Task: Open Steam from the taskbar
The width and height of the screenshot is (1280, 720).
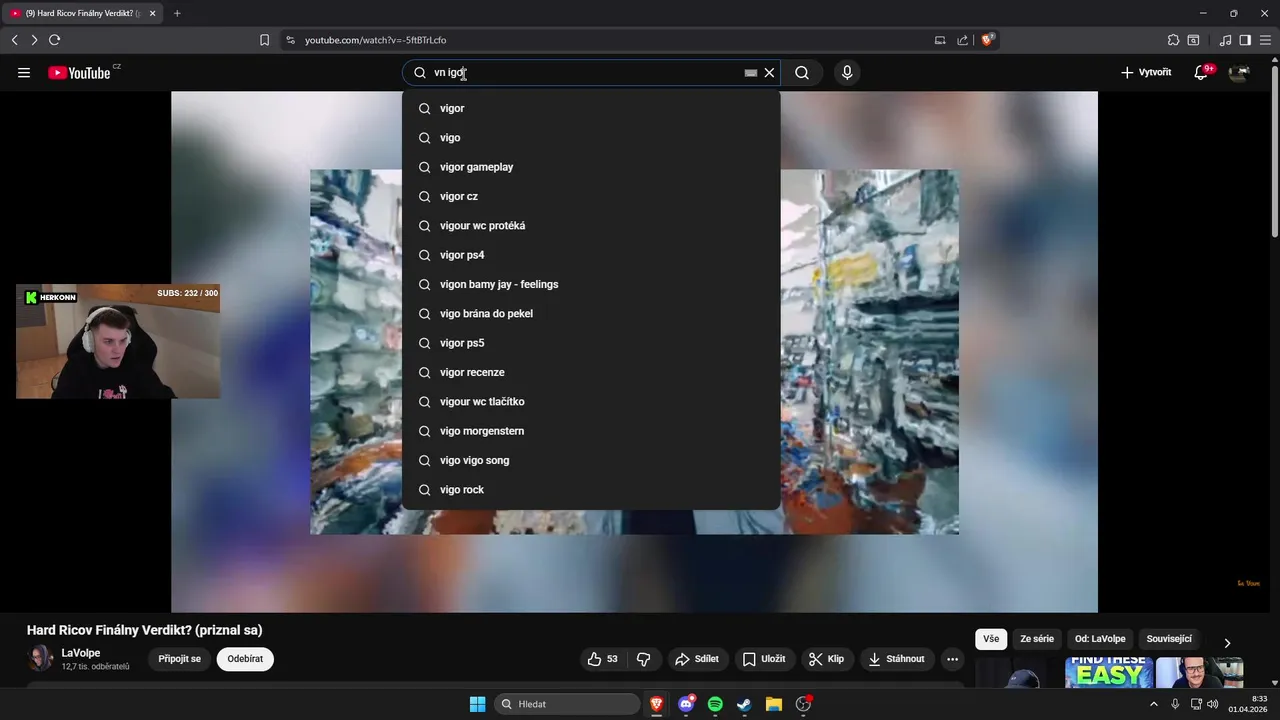Action: [x=744, y=704]
